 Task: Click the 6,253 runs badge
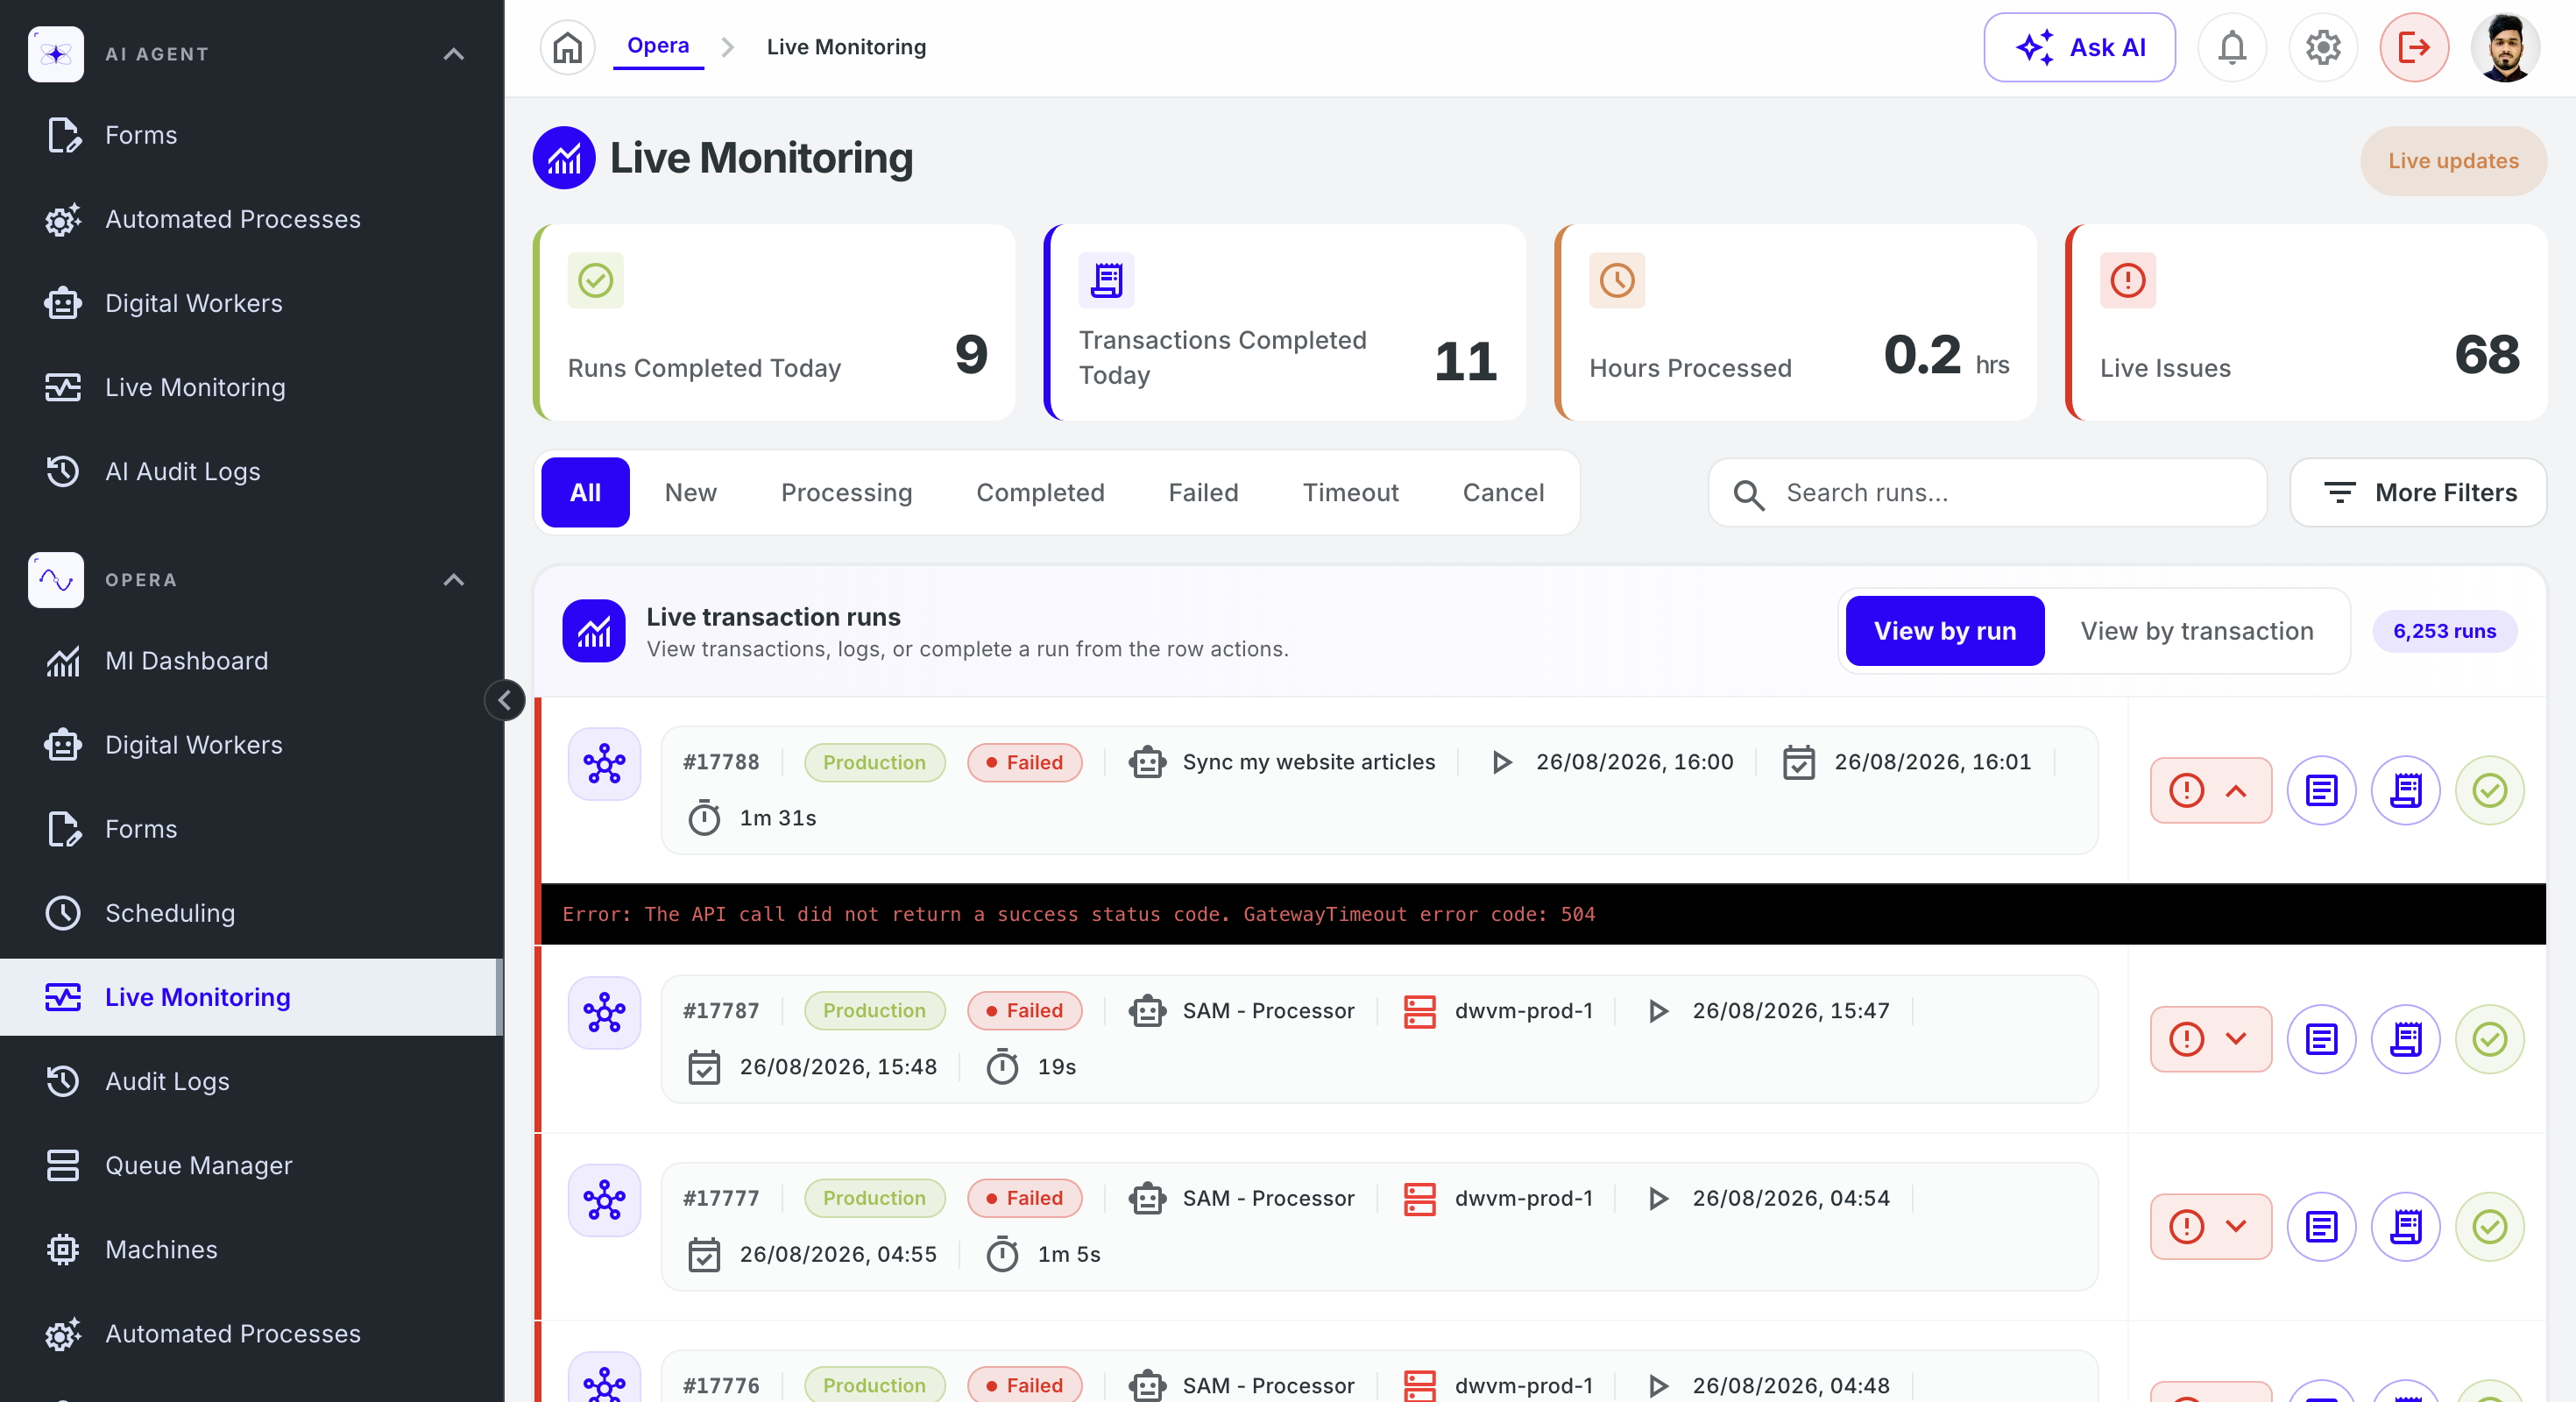2444,631
